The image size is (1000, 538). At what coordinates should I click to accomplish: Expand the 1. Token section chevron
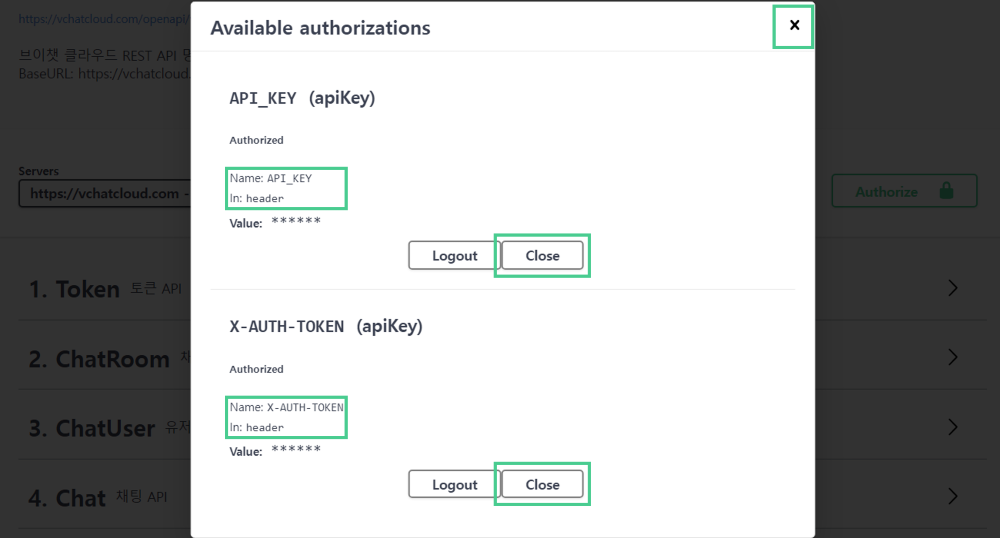[x=953, y=288]
